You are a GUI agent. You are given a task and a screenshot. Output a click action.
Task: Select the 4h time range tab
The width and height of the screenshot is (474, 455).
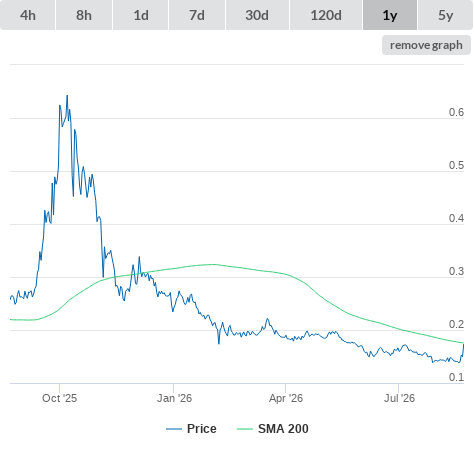click(x=28, y=15)
